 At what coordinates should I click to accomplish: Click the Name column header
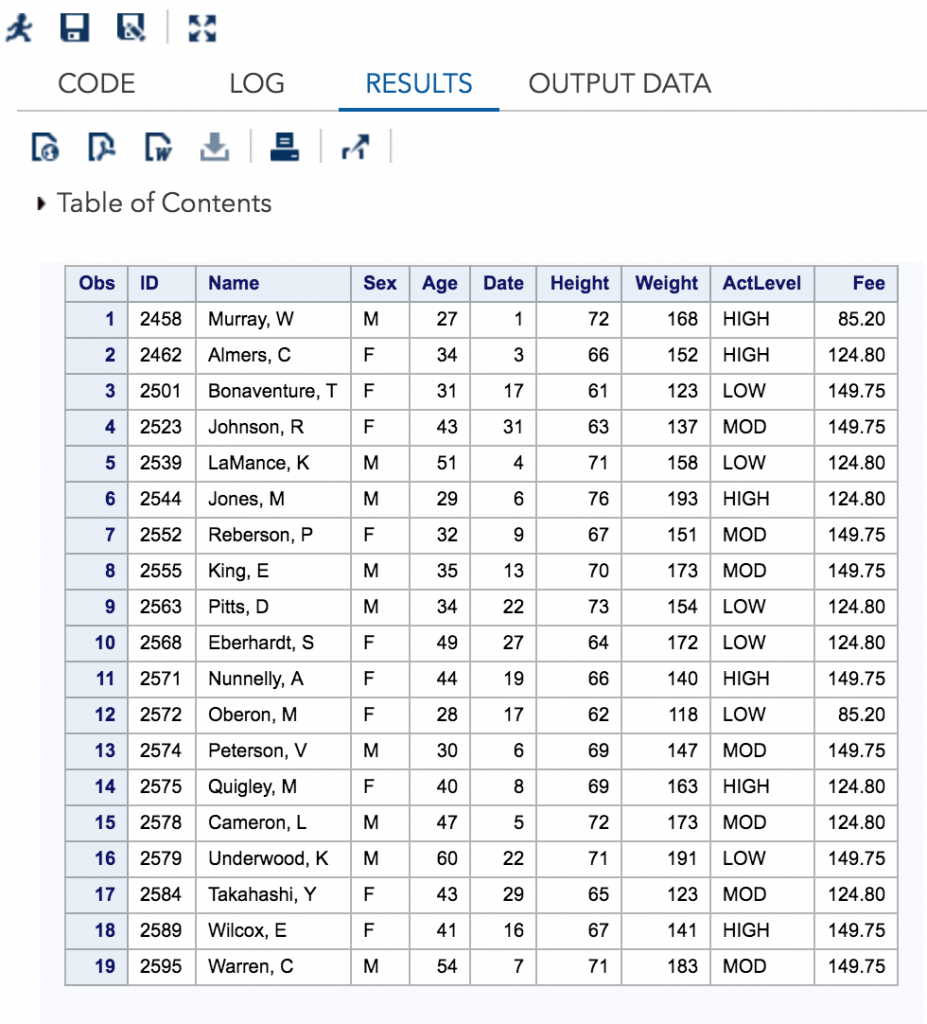[273, 283]
